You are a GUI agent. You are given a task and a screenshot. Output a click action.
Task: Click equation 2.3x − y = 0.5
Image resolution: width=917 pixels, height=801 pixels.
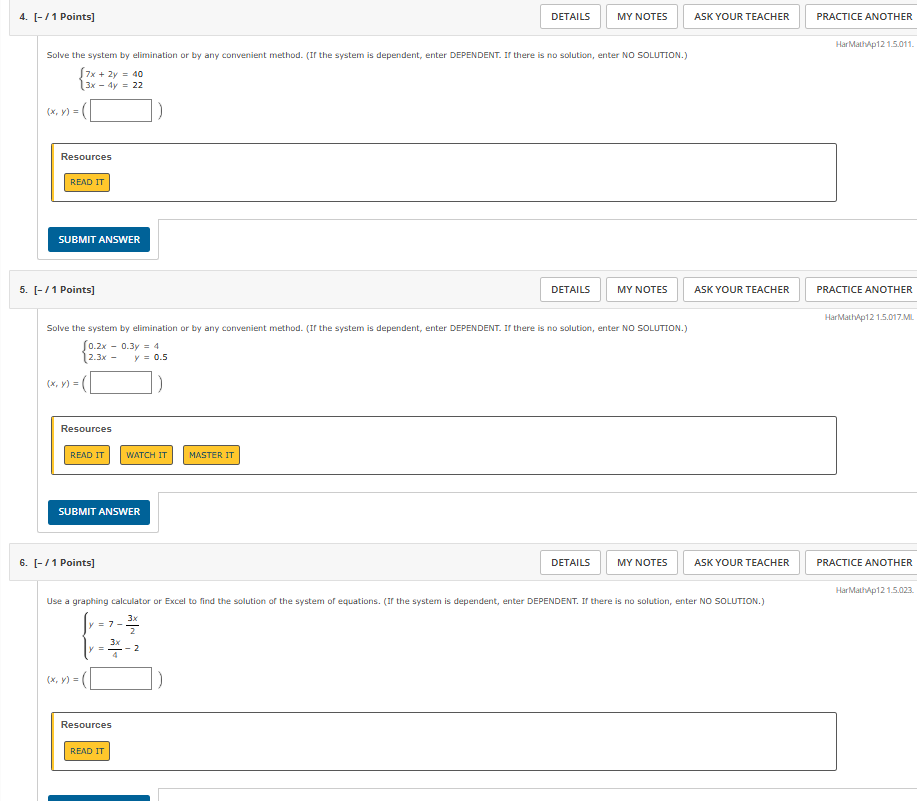tap(127, 357)
